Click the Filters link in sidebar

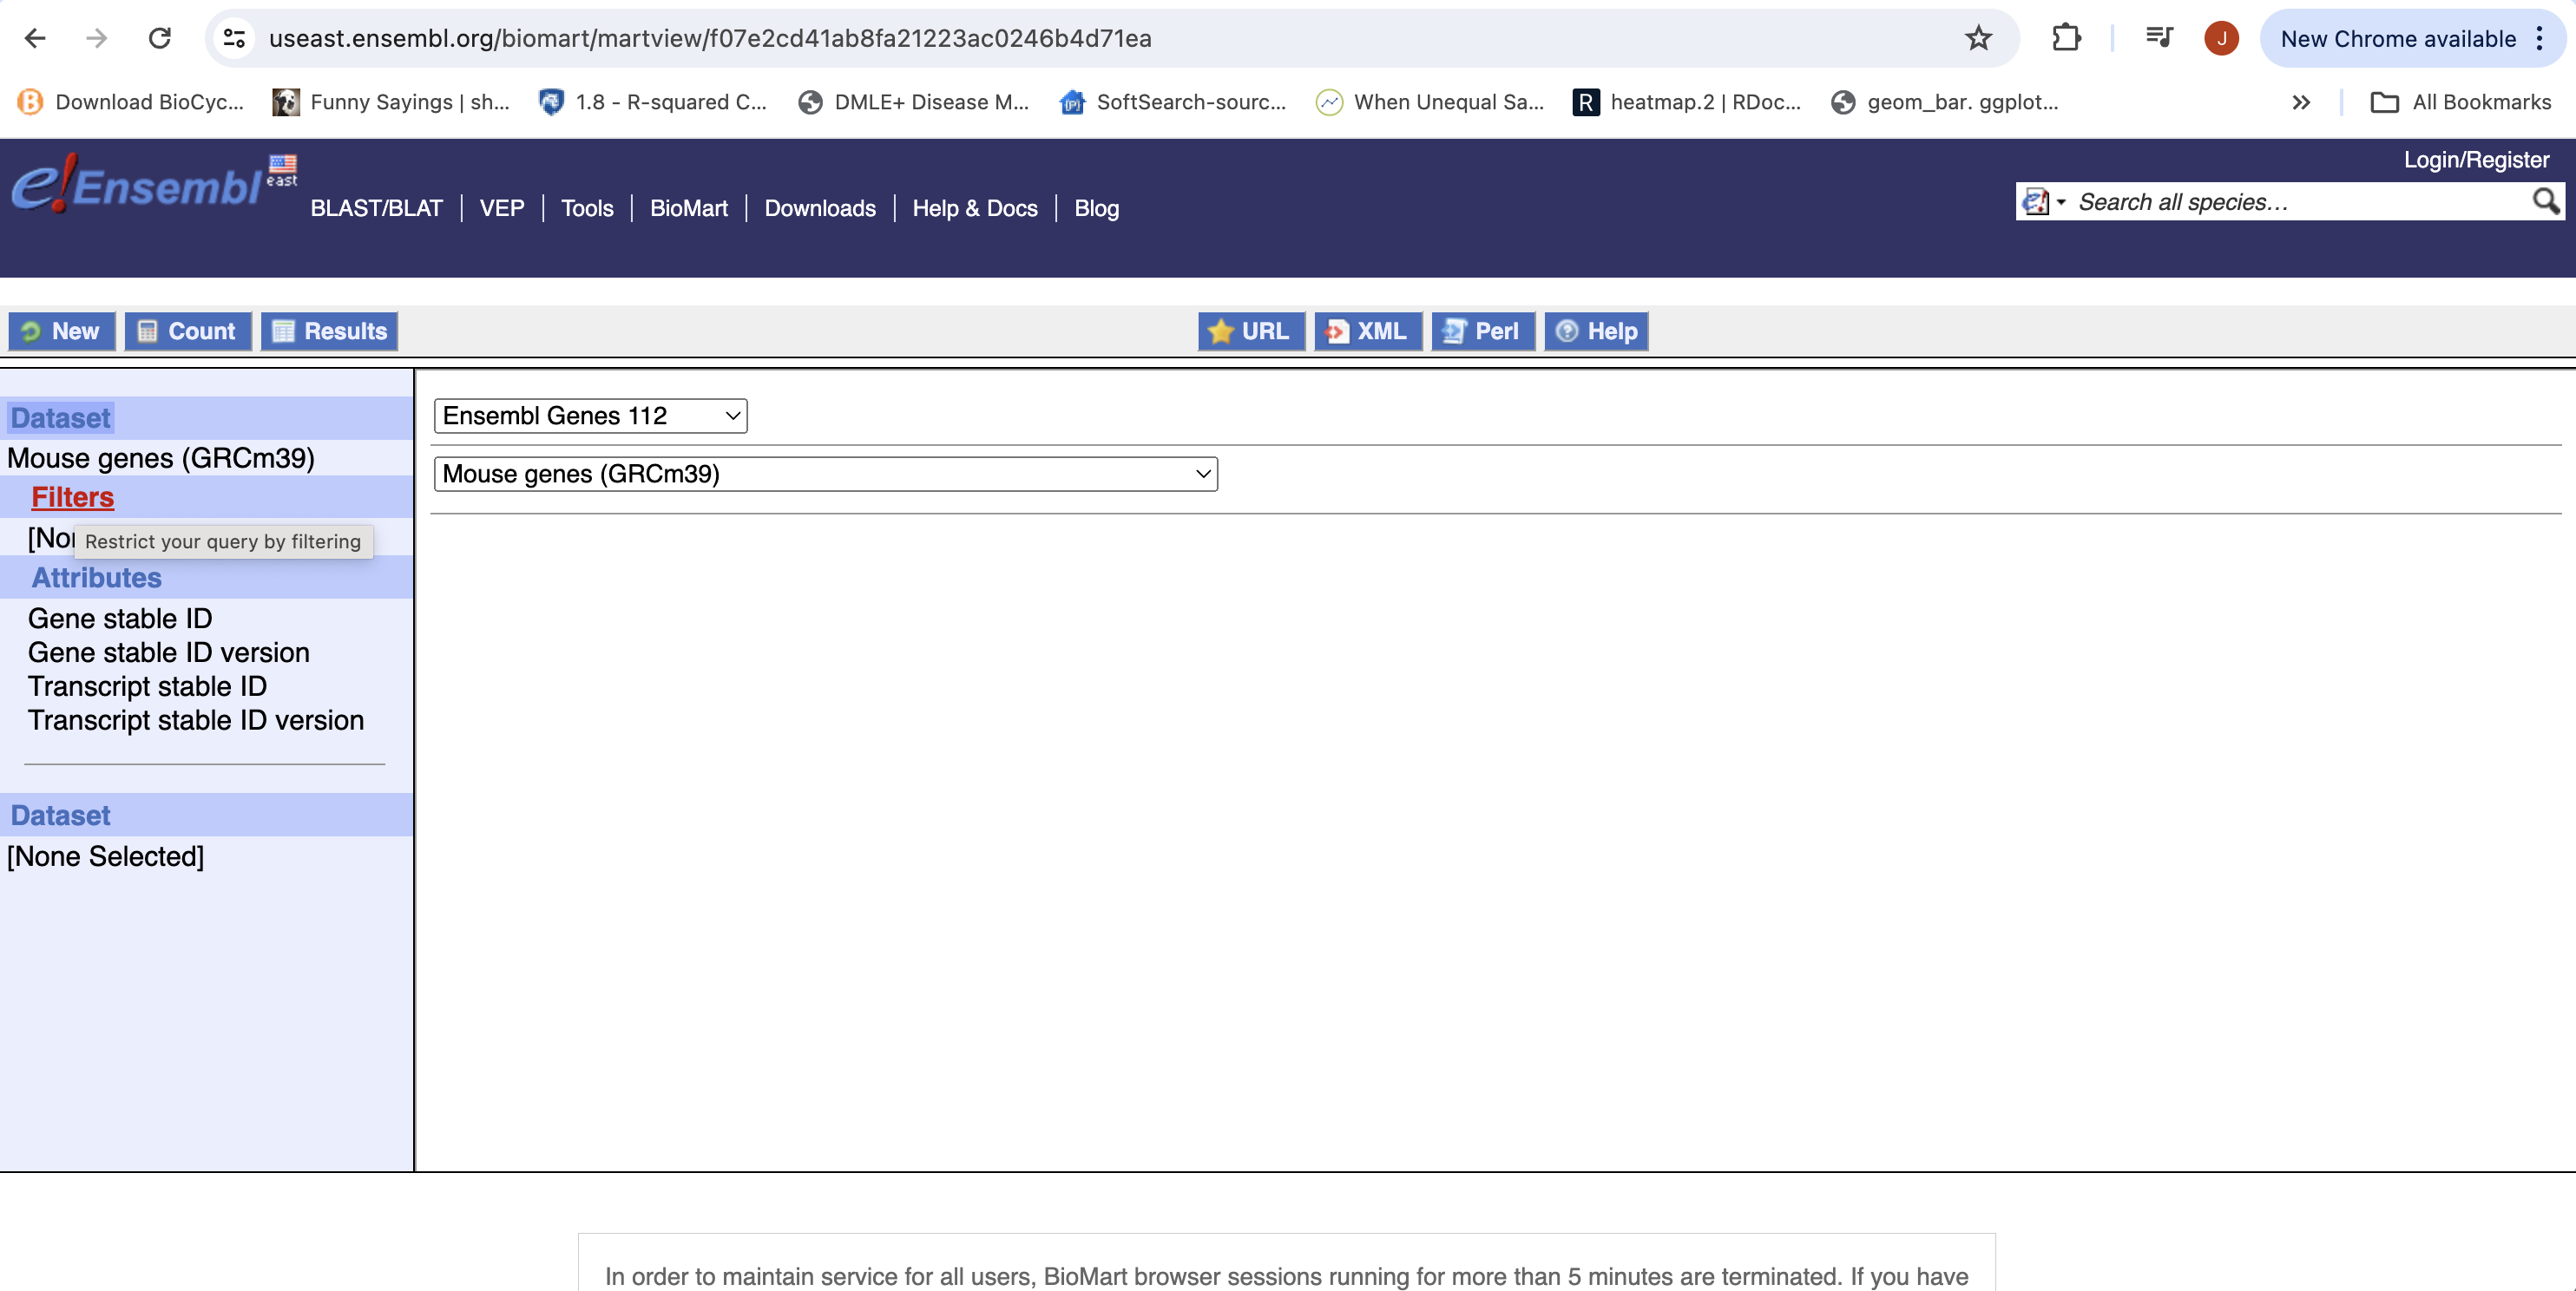point(72,497)
